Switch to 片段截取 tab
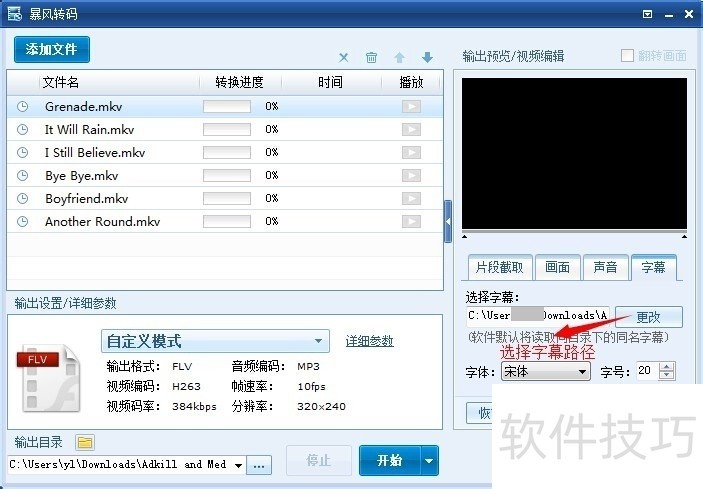The image size is (703, 489). (x=500, y=268)
